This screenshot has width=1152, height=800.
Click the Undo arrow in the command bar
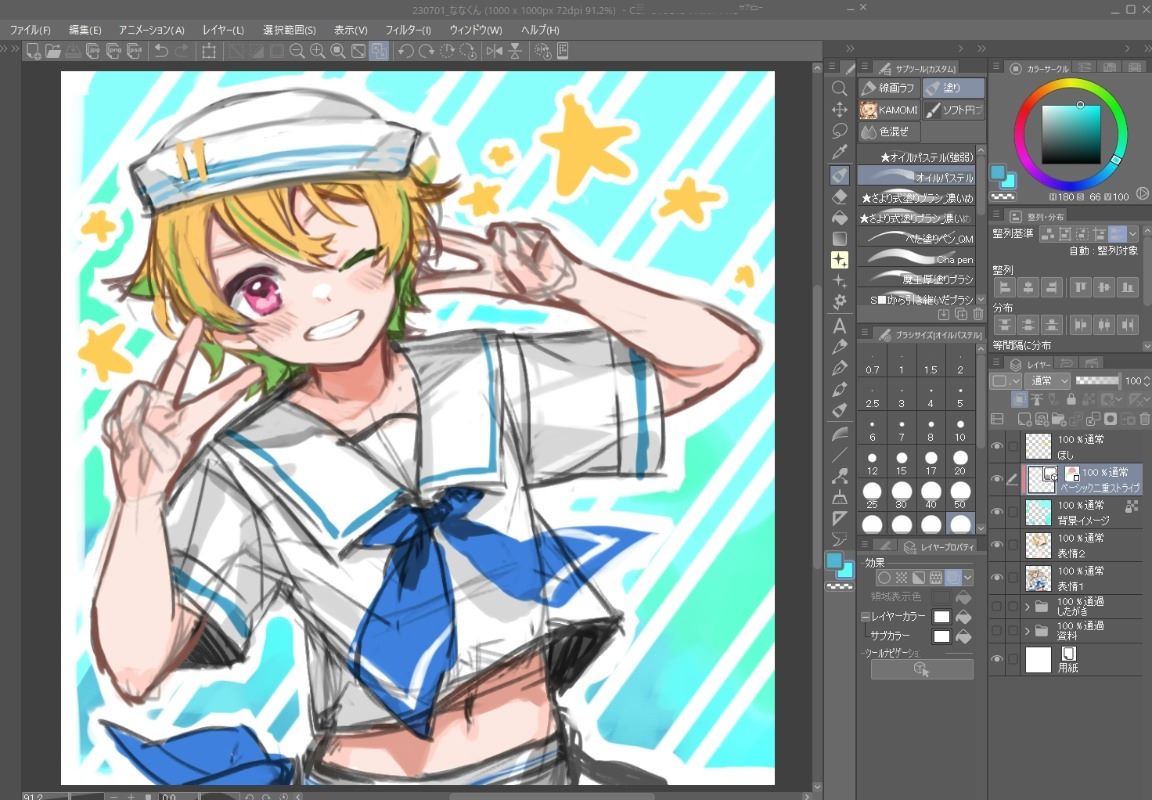161,51
